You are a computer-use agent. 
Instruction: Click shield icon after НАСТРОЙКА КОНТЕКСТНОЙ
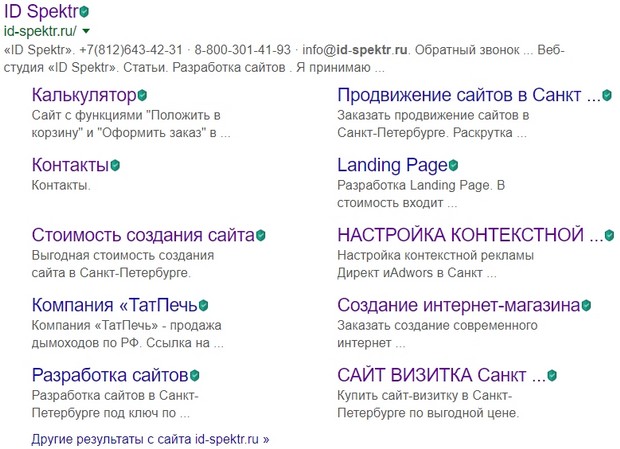coord(609,235)
